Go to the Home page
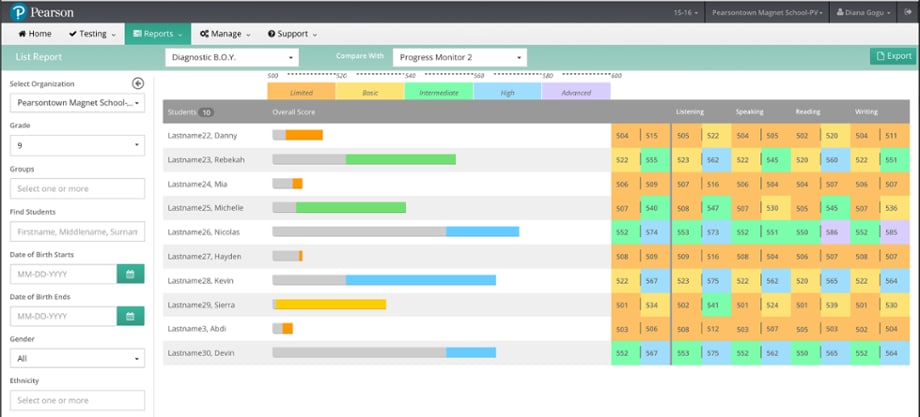The height and width of the screenshot is (417, 920). tap(34, 34)
